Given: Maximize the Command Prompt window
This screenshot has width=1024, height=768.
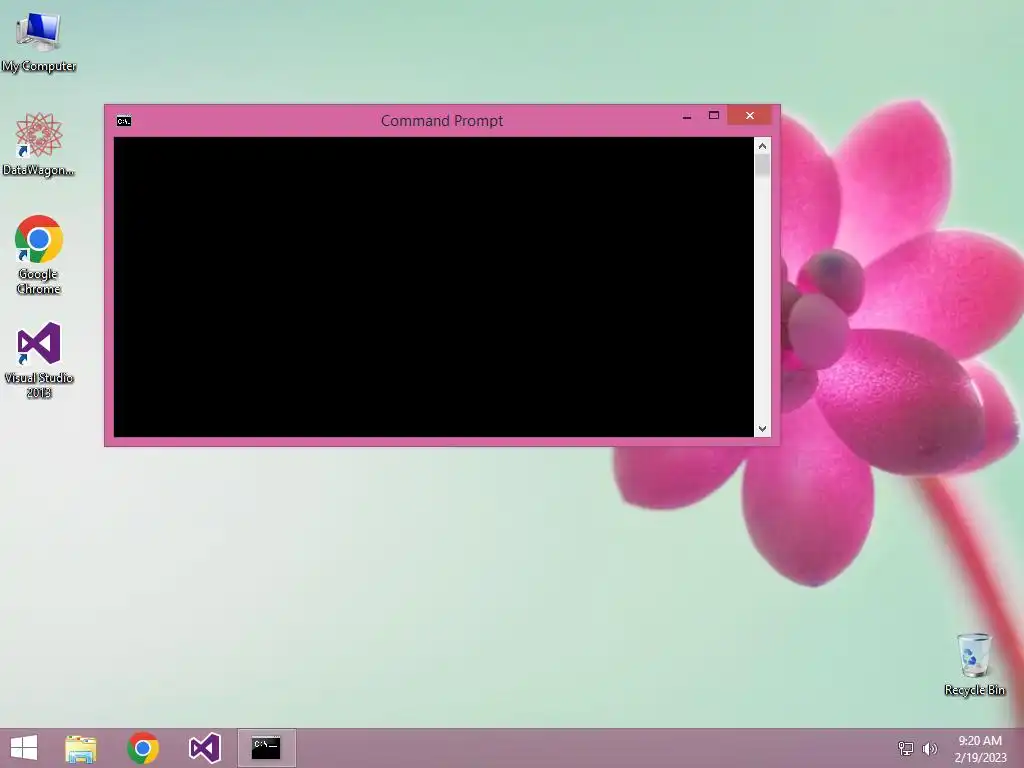Looking at the screenshot, I should click(714, 116).
